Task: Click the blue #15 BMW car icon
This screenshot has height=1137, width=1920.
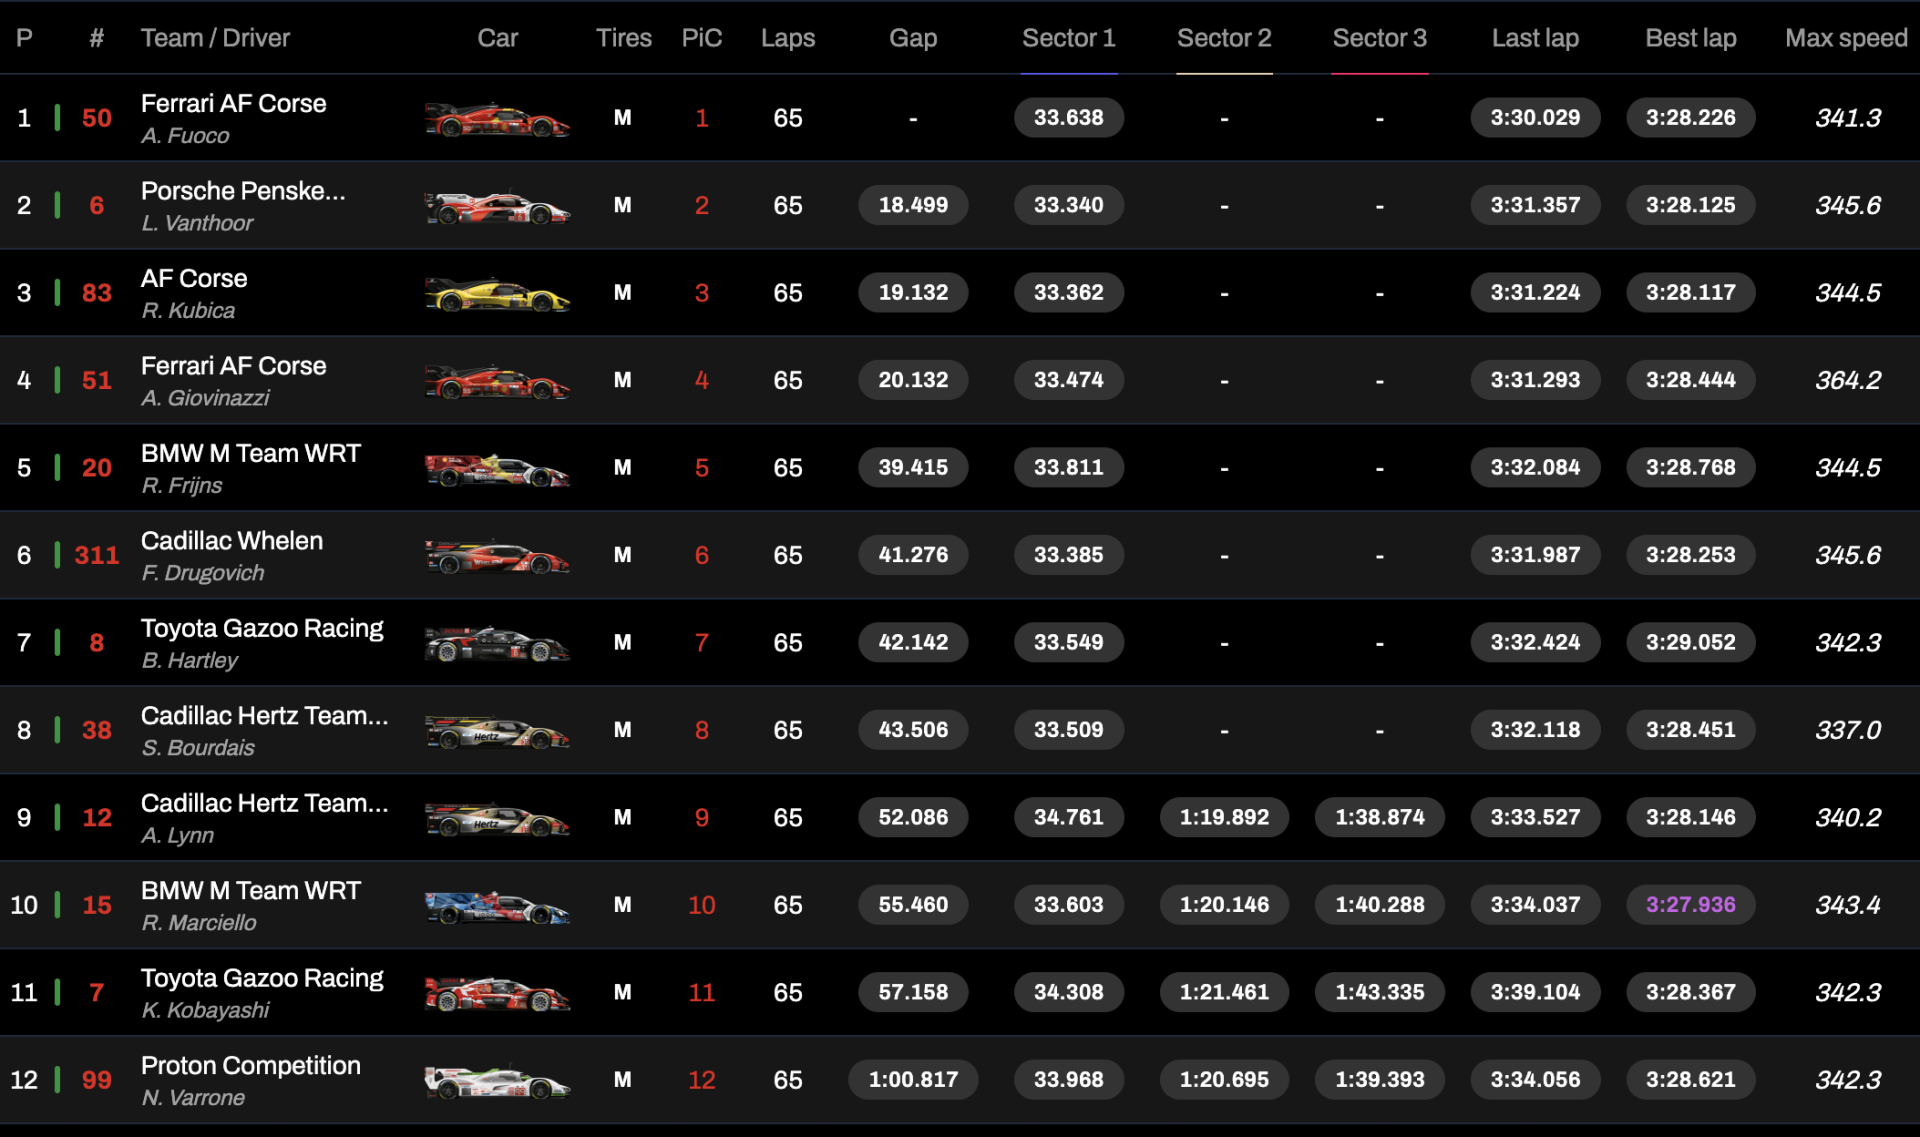Action: tap(497, 907)
